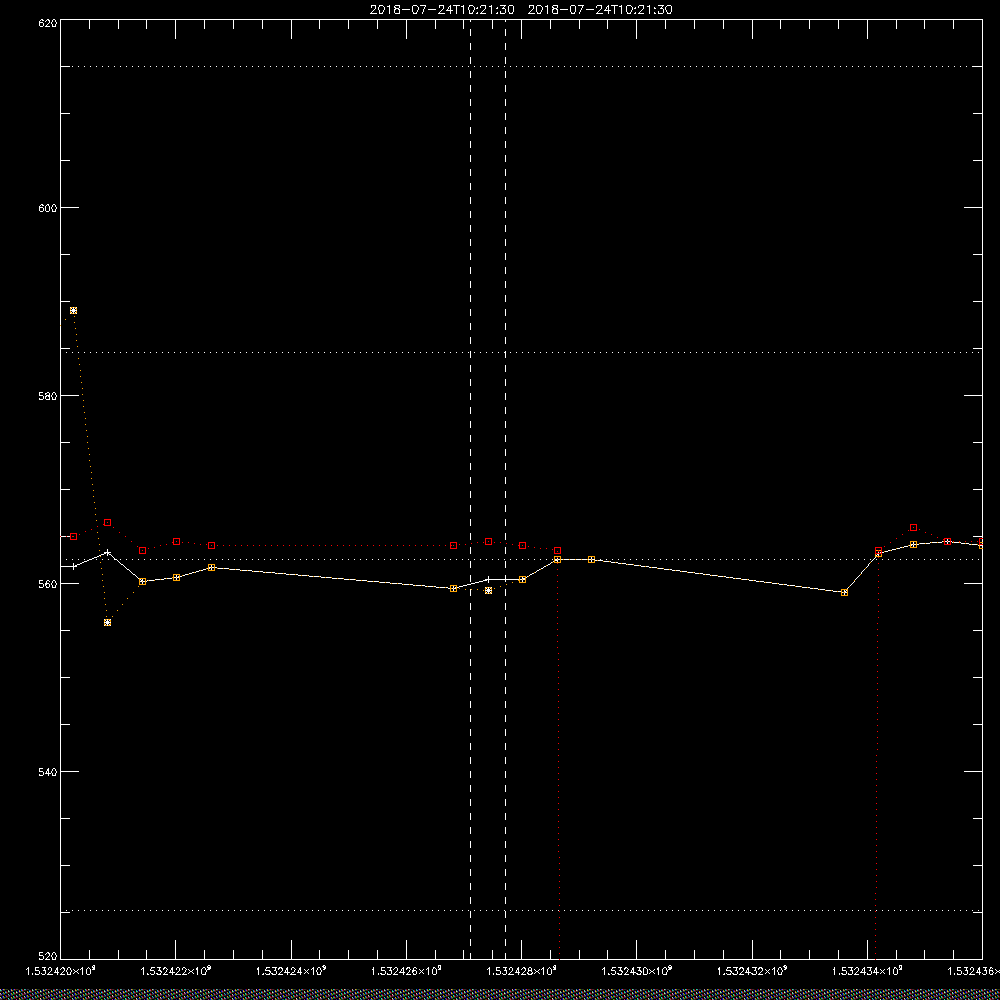Select the 520 y-axis label
The image size is (1000, 1000).
click(x=48, y=956)
